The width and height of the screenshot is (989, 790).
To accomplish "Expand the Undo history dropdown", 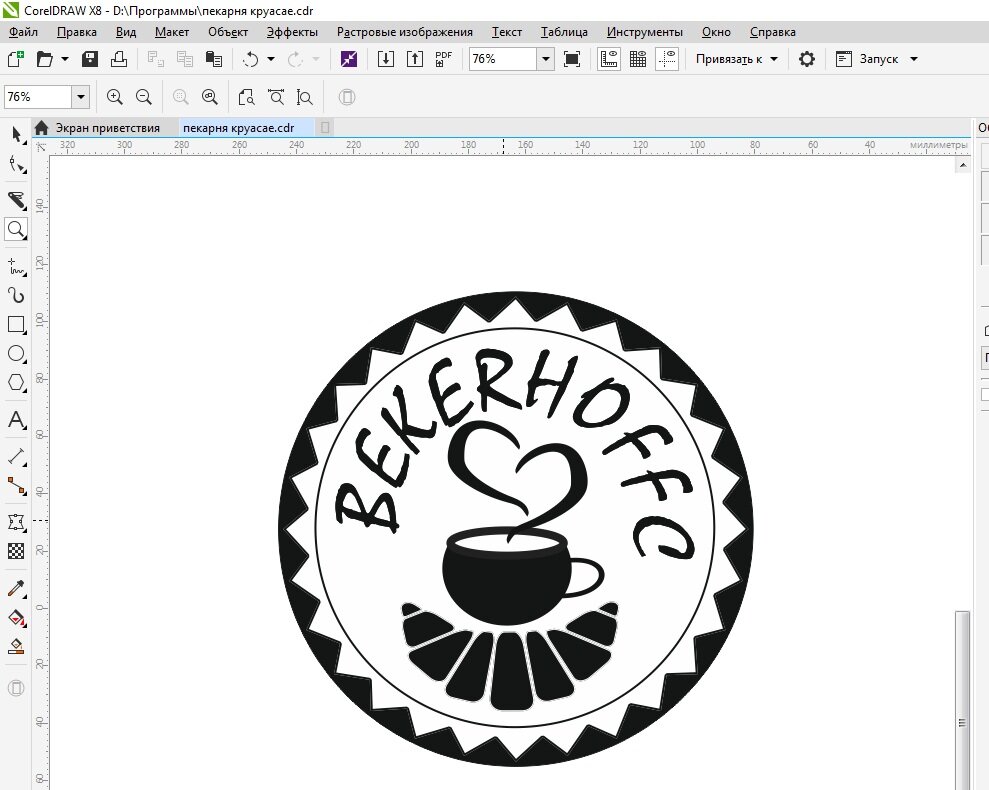I will 271,59.
